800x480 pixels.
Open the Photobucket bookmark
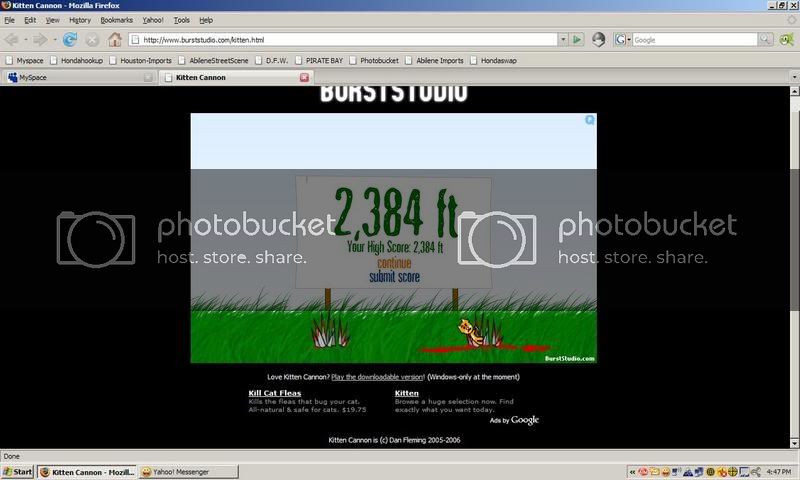click(374, 60)
